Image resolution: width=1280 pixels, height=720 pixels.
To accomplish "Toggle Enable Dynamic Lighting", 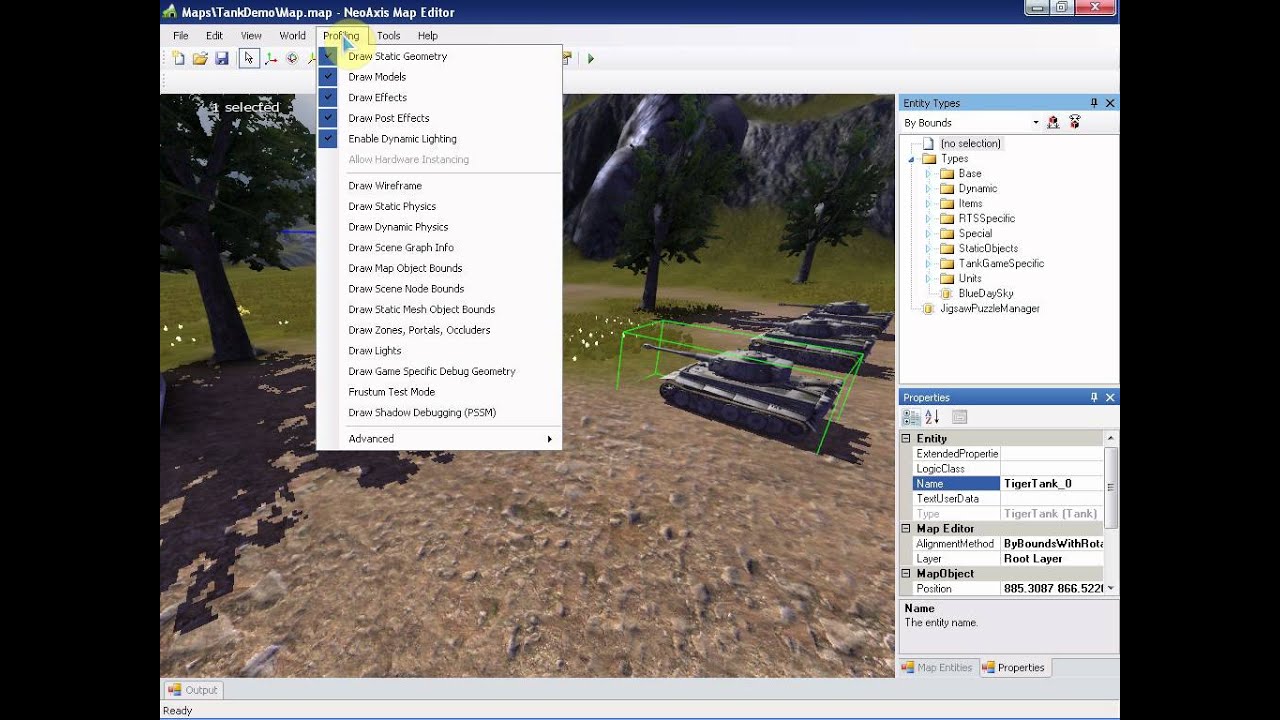I will [x=439, y=139].
